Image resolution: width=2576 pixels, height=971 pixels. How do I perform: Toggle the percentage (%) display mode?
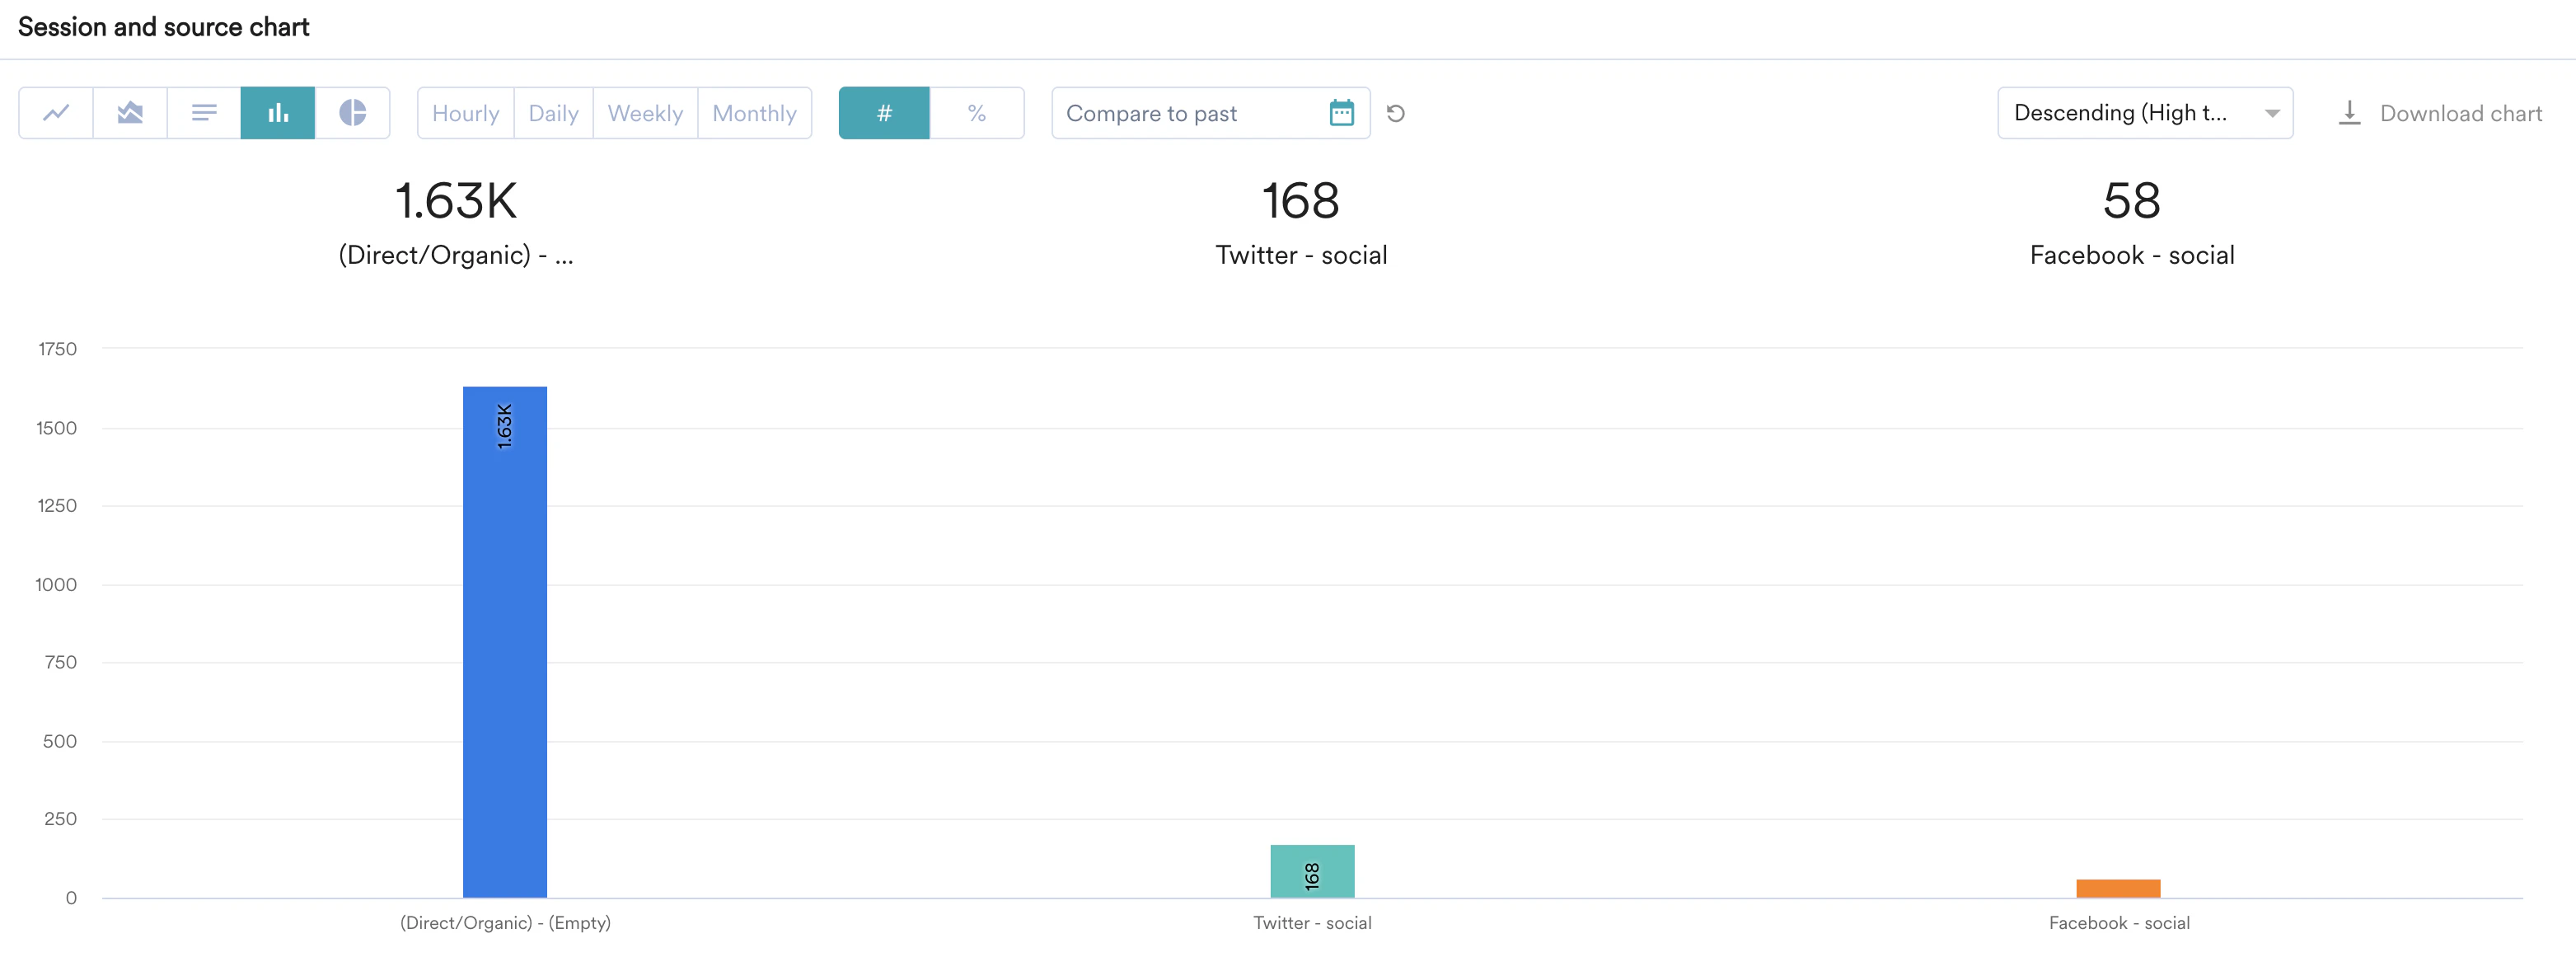tap(977, 113)
